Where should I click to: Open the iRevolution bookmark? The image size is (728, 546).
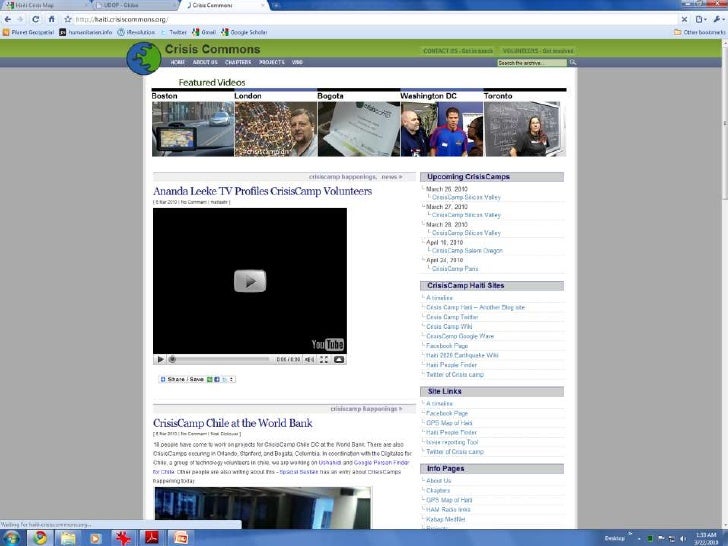pos(136,32)
